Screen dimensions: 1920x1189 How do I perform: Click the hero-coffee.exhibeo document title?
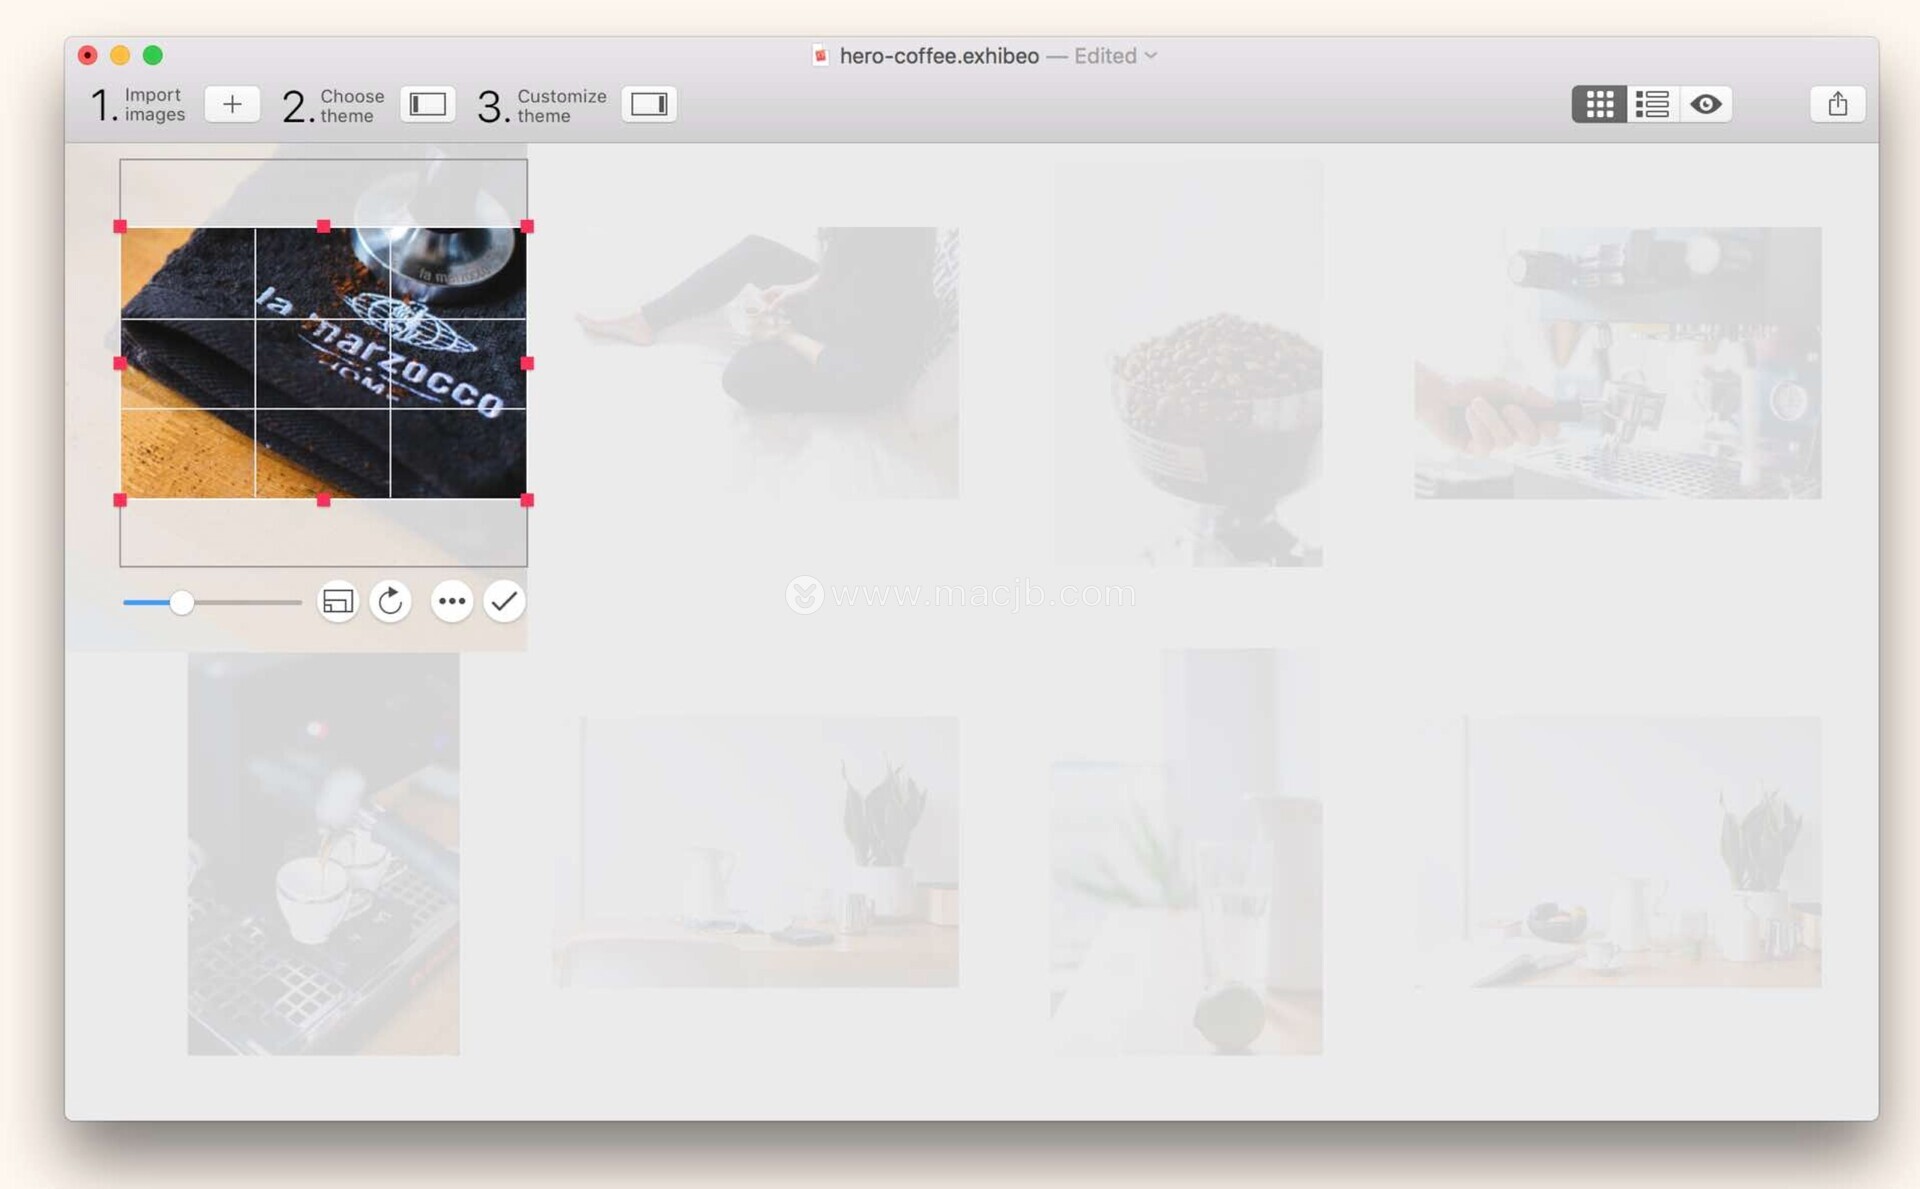(938, 56)
